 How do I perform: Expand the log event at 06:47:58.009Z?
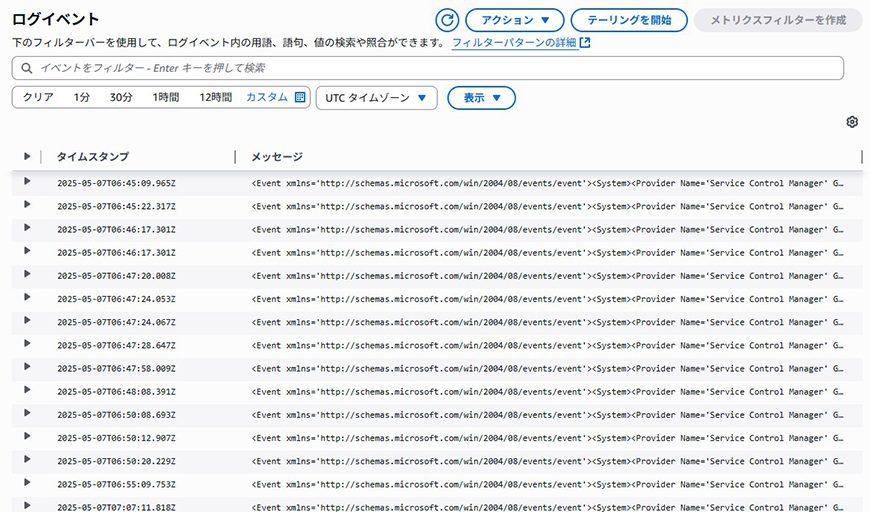[27, 366]
